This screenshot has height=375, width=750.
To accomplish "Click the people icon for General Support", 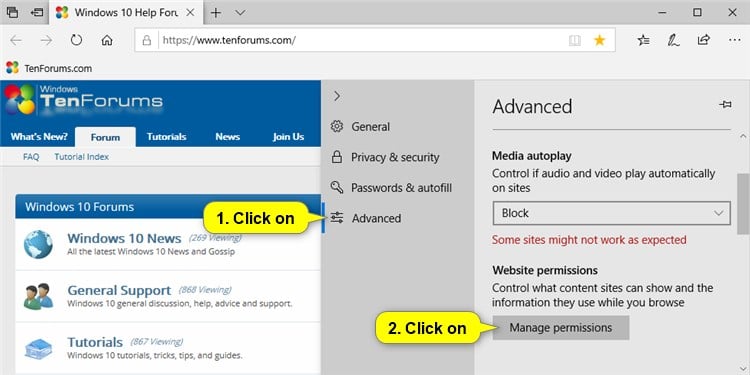I will point(38,297).
